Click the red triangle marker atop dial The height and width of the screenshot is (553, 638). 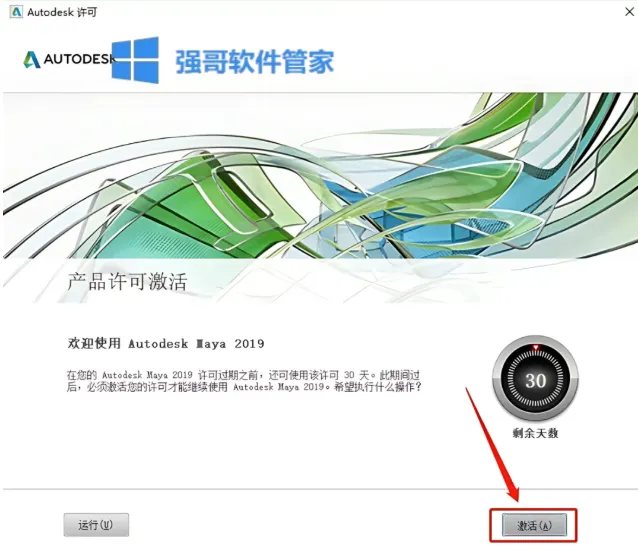click(536, 348)
